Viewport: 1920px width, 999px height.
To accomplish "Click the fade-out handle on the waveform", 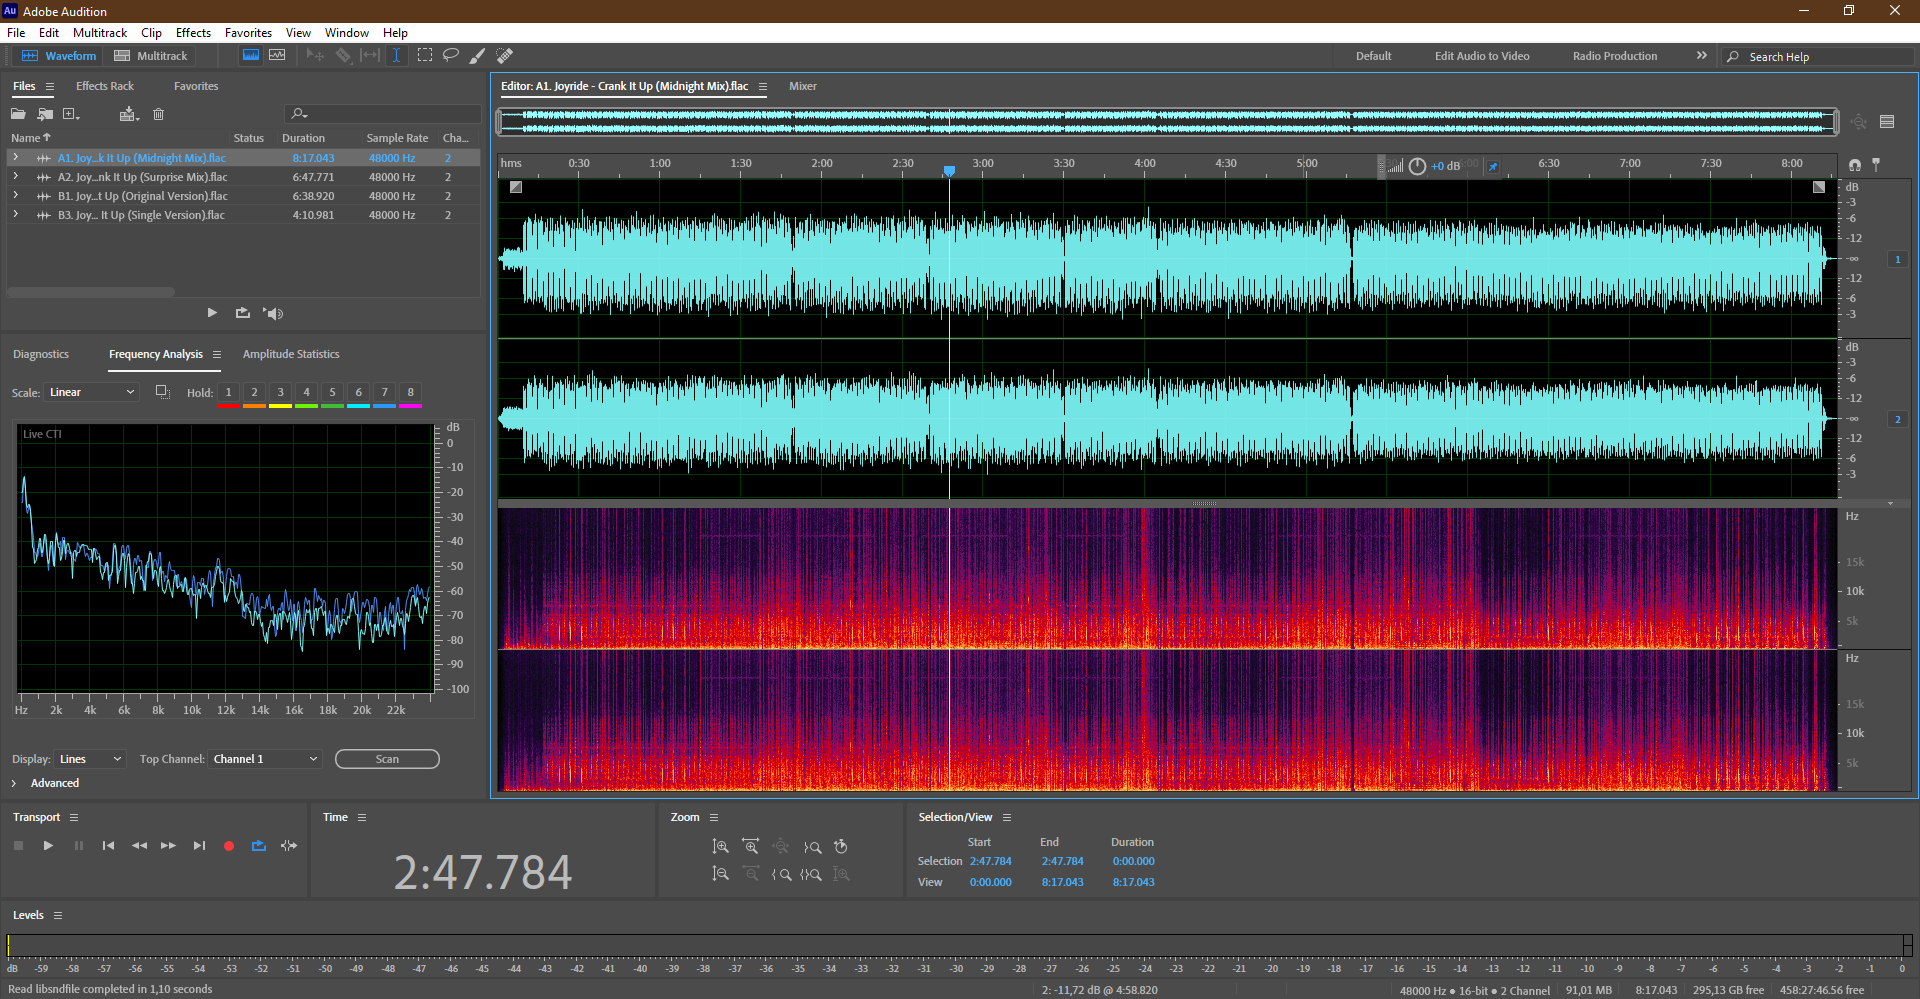I will click(x=1819, y=187).
